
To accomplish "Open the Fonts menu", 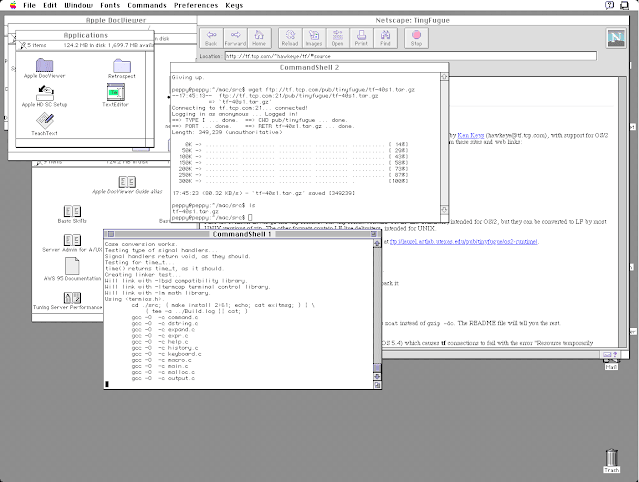I will 110,5.
